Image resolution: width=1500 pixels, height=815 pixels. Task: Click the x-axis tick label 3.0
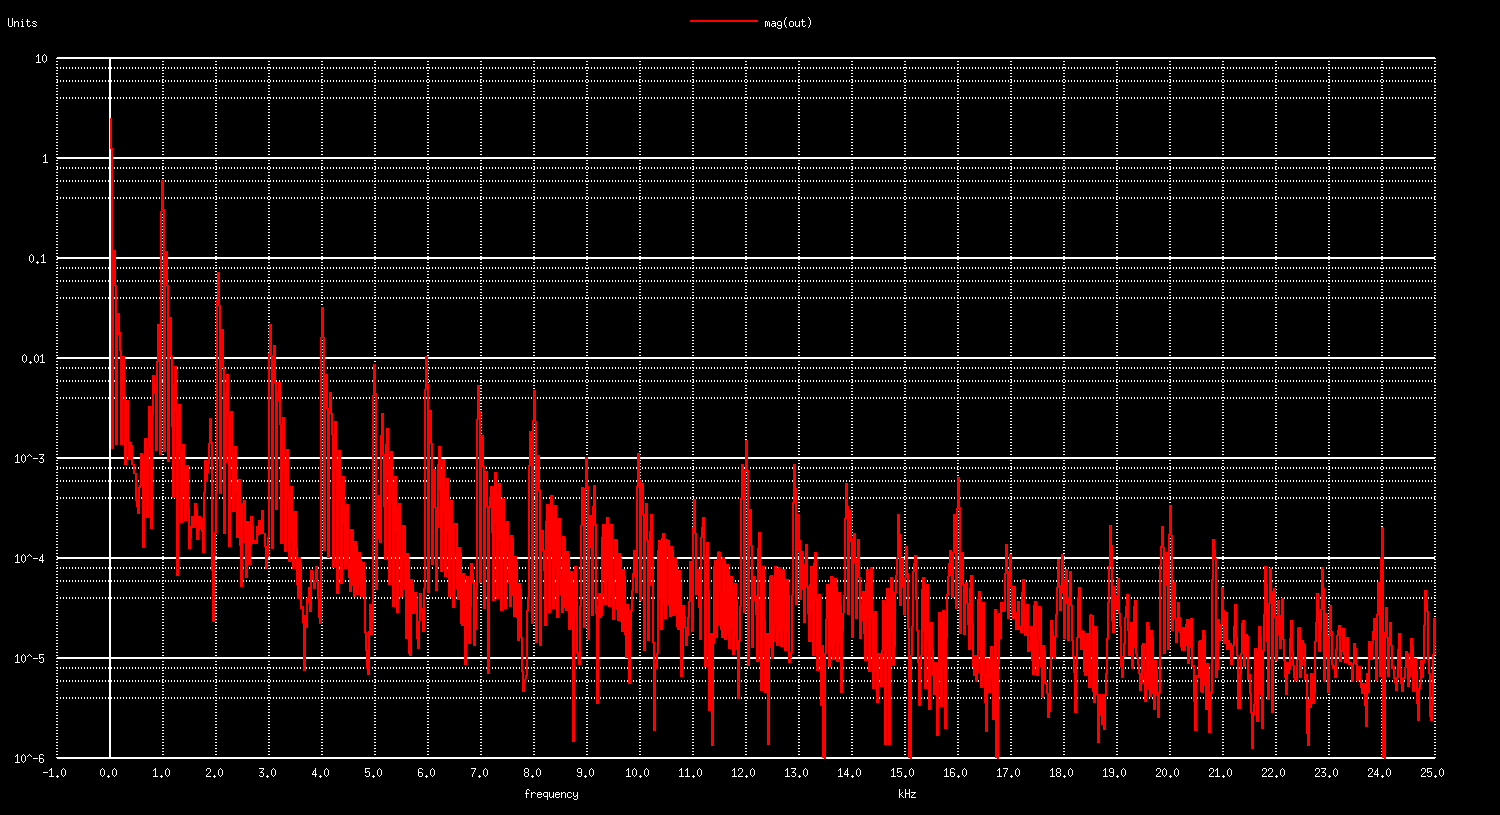268,773
